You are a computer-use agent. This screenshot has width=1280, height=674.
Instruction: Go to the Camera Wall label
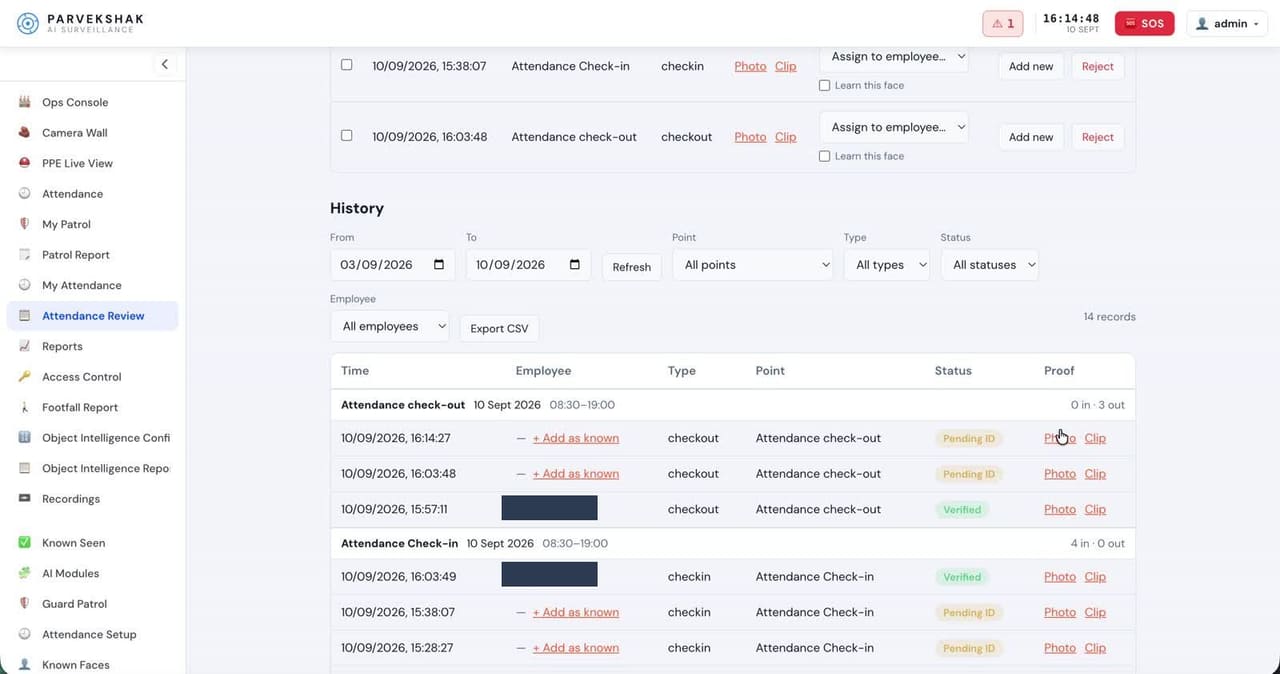tap(75, 133)
